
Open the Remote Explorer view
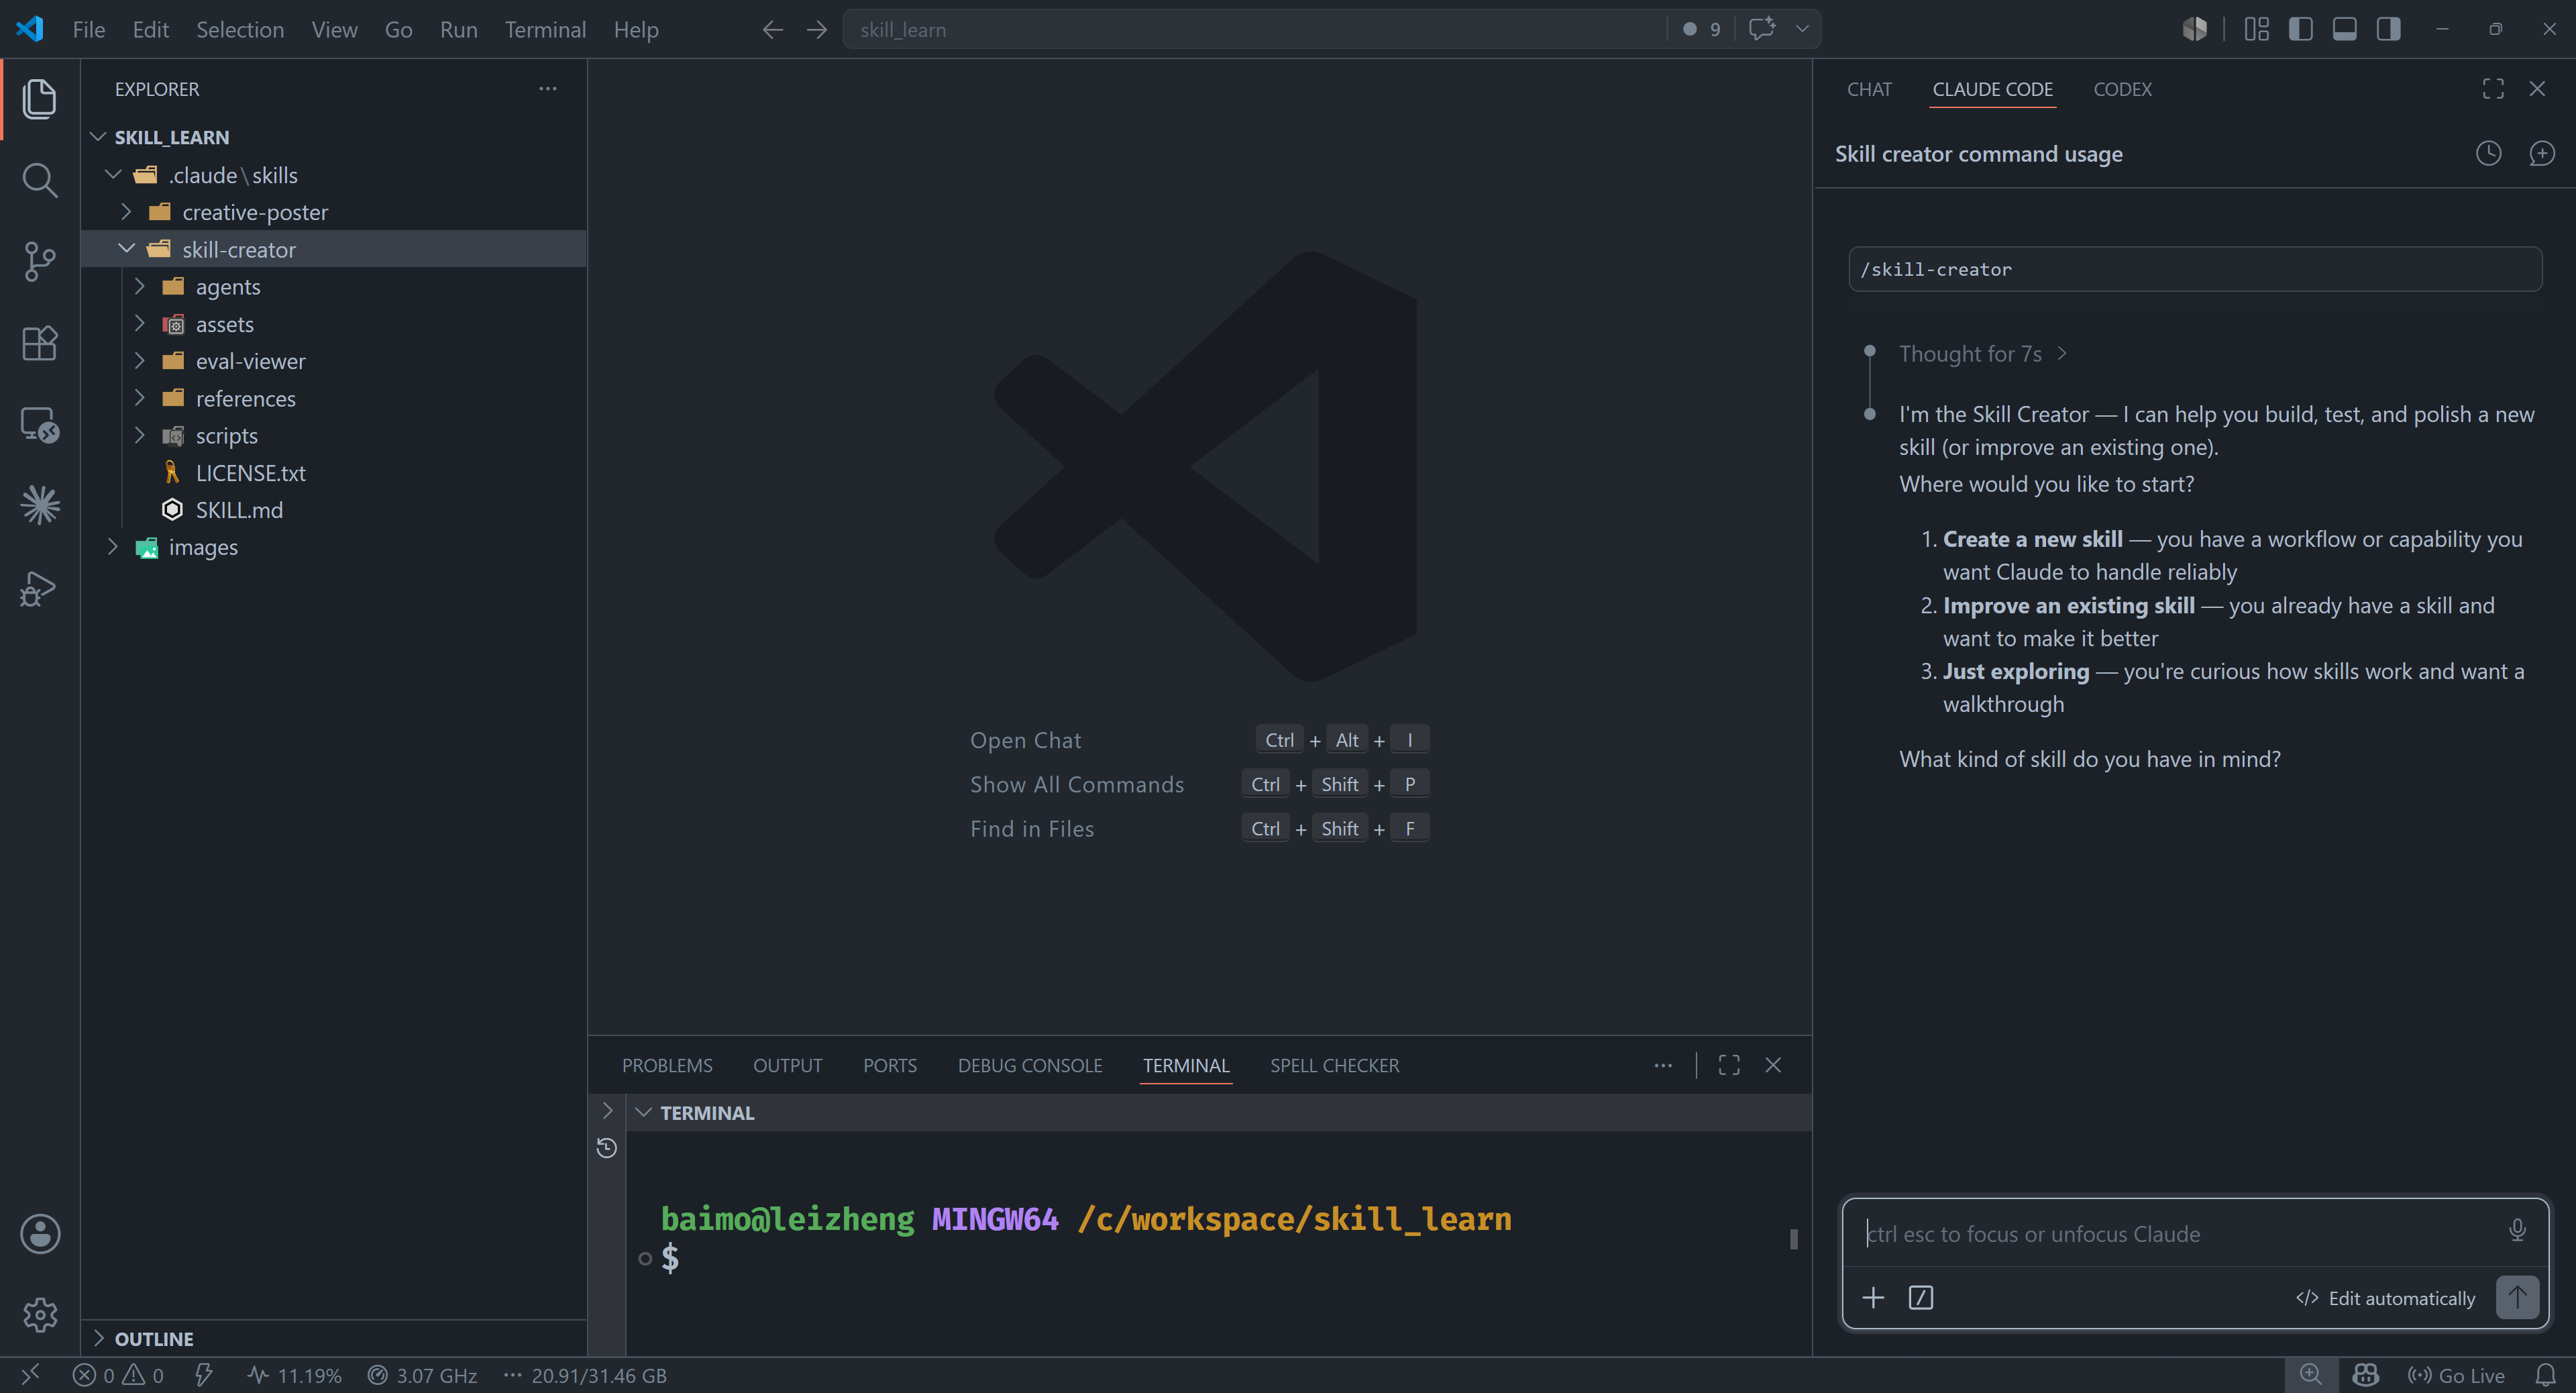click(40, 425)
